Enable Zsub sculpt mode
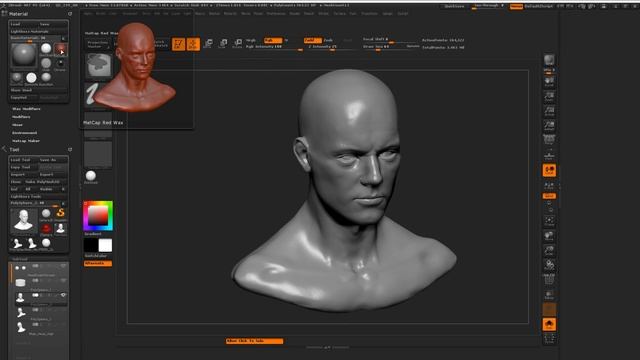The height and width of the screenshot is (360, 640). point(328,40)
